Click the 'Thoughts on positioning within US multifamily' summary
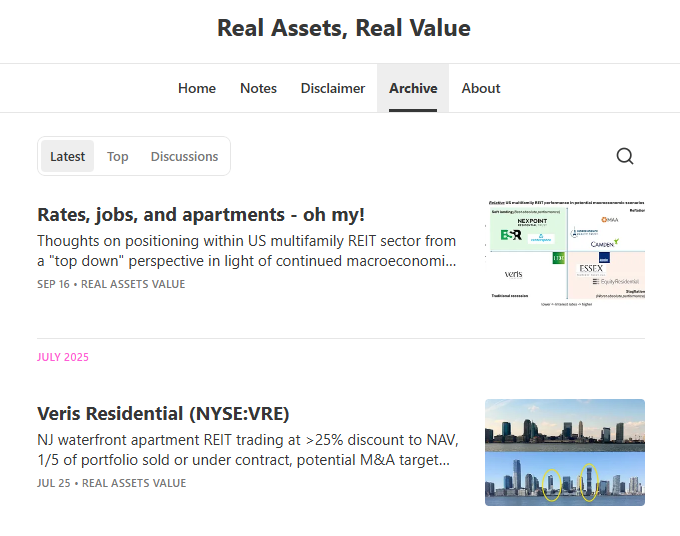Viewport: 680px width, 536px height. pyautogui.click(x=247, y=251)
